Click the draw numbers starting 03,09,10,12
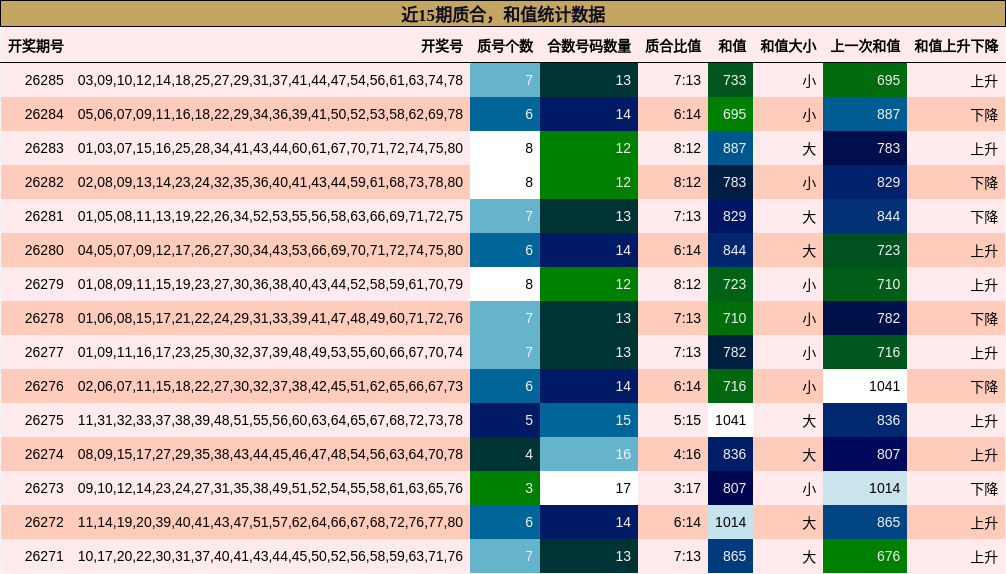 pyautogui.click(x=270, y=80)
